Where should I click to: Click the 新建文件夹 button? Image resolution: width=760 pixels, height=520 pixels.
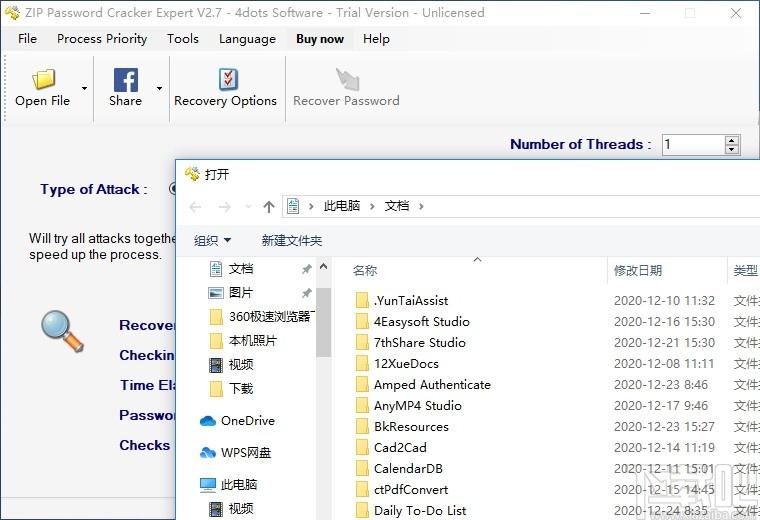click(x=292, y=240)
